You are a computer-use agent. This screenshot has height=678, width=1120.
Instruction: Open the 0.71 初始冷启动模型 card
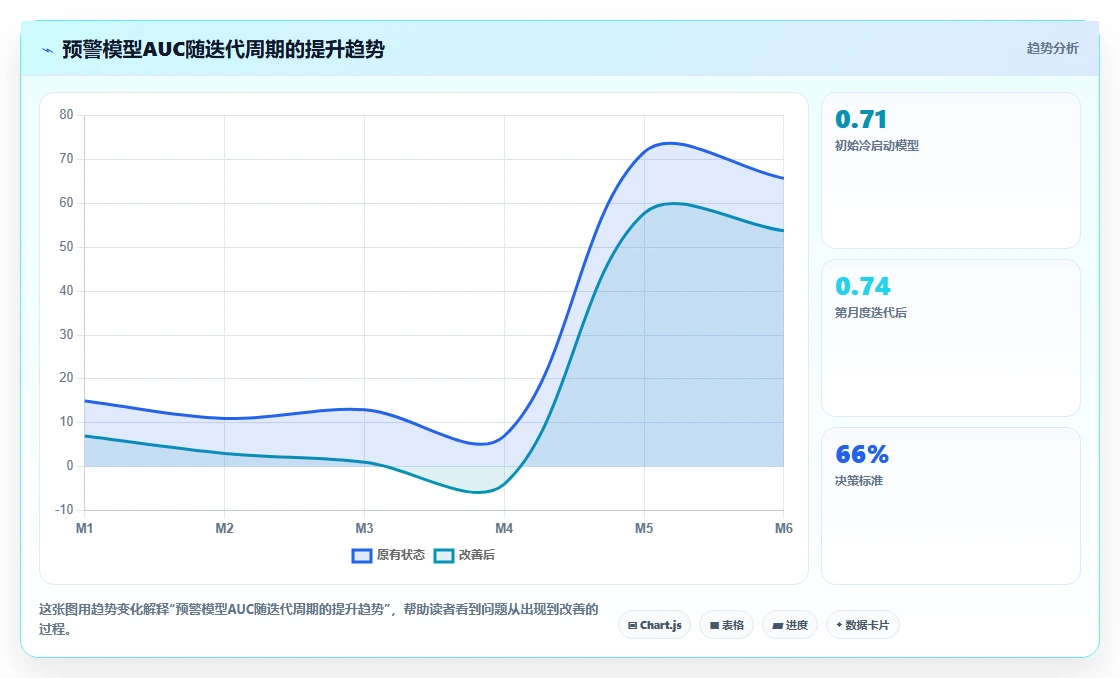tap(951, 170)
